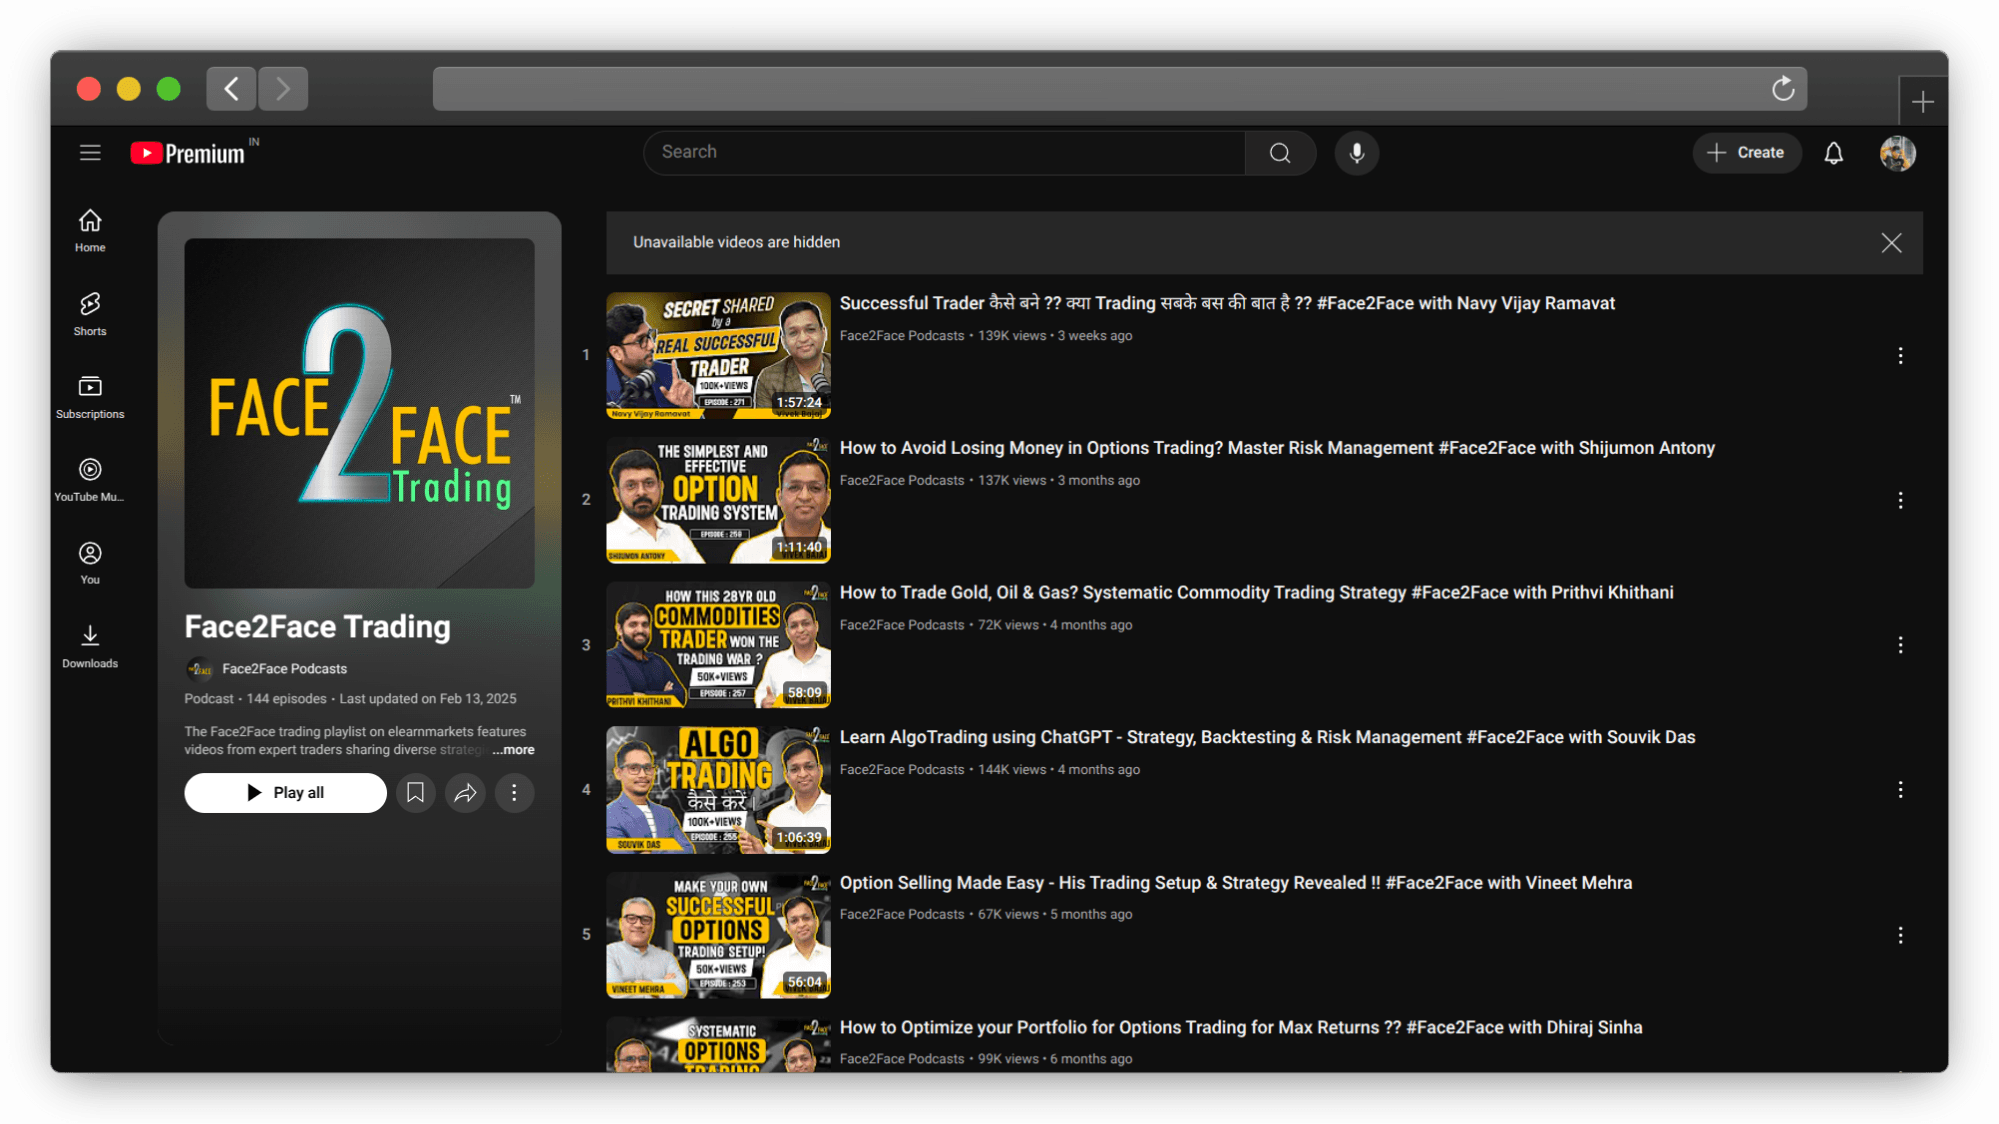1999x1124 pixels.
Task: Reload the page
Action: pos(1783,89)
